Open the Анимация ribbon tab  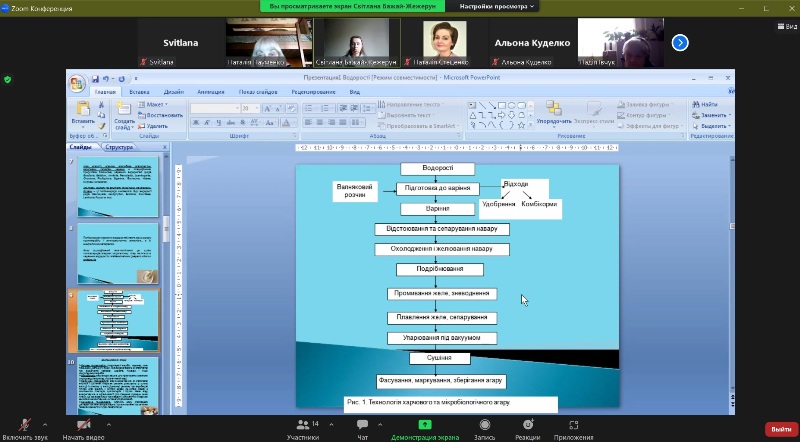click(x=211, y=92)
